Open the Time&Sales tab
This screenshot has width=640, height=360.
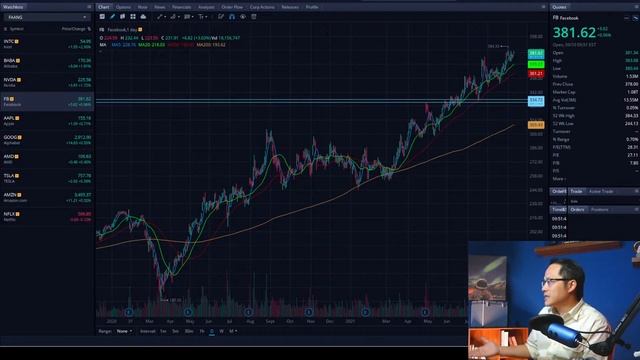559,209
